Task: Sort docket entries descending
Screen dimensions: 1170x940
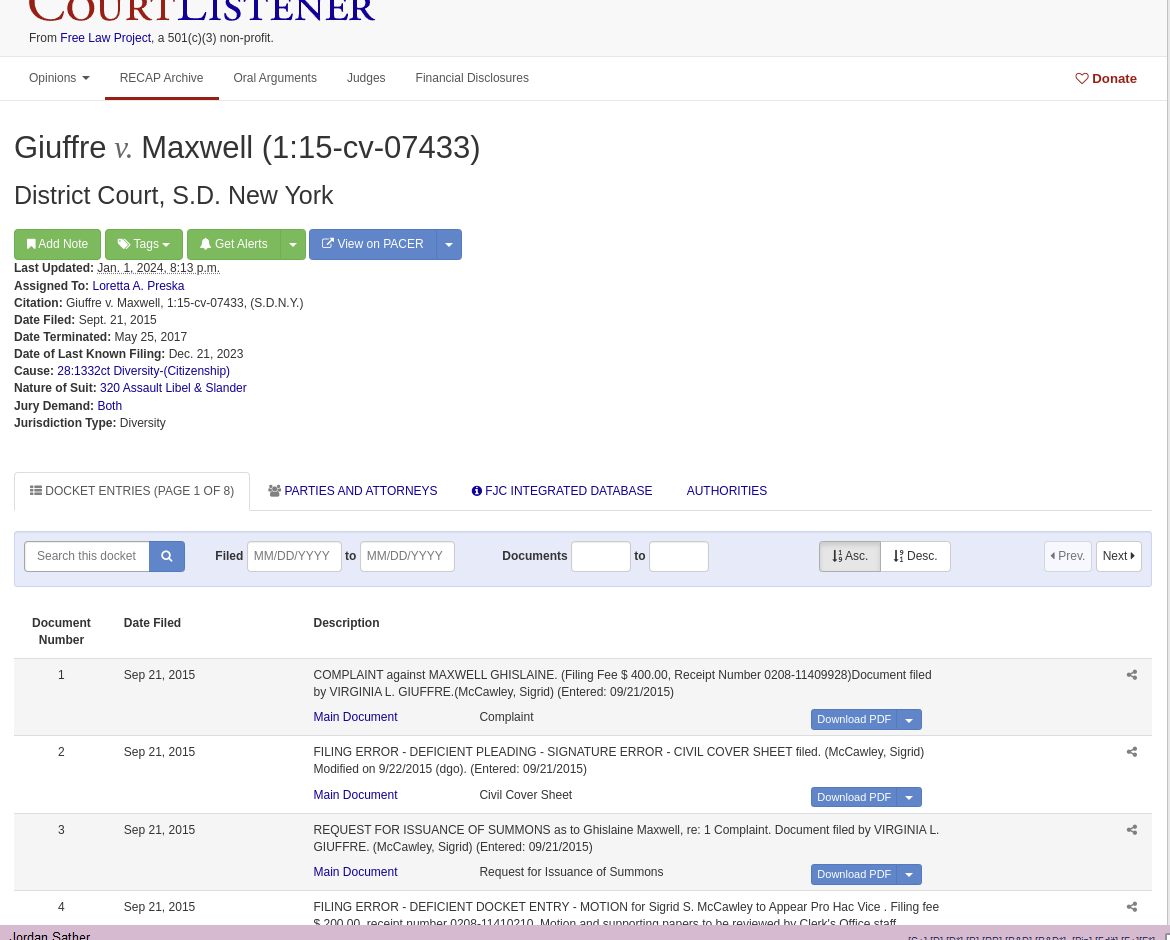Action: (916, 557)
